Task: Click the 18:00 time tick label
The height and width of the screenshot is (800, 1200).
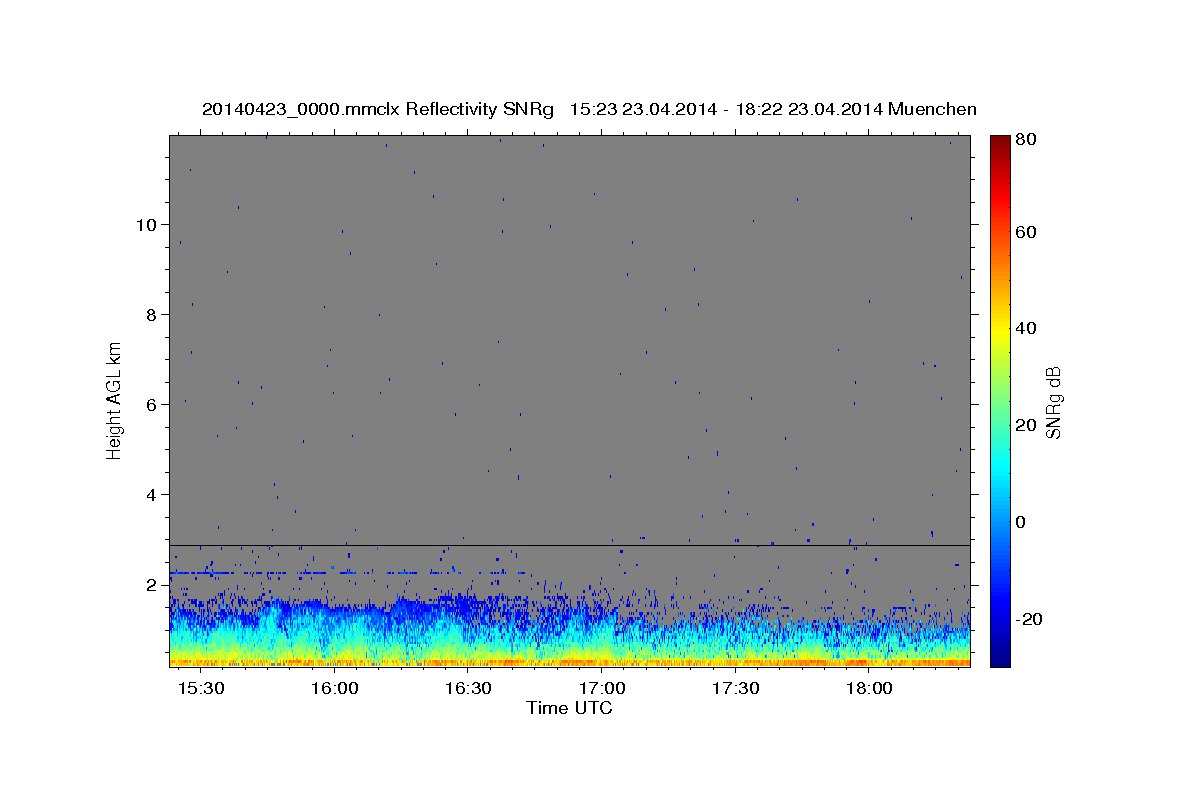Action: (x=869, y=689)
